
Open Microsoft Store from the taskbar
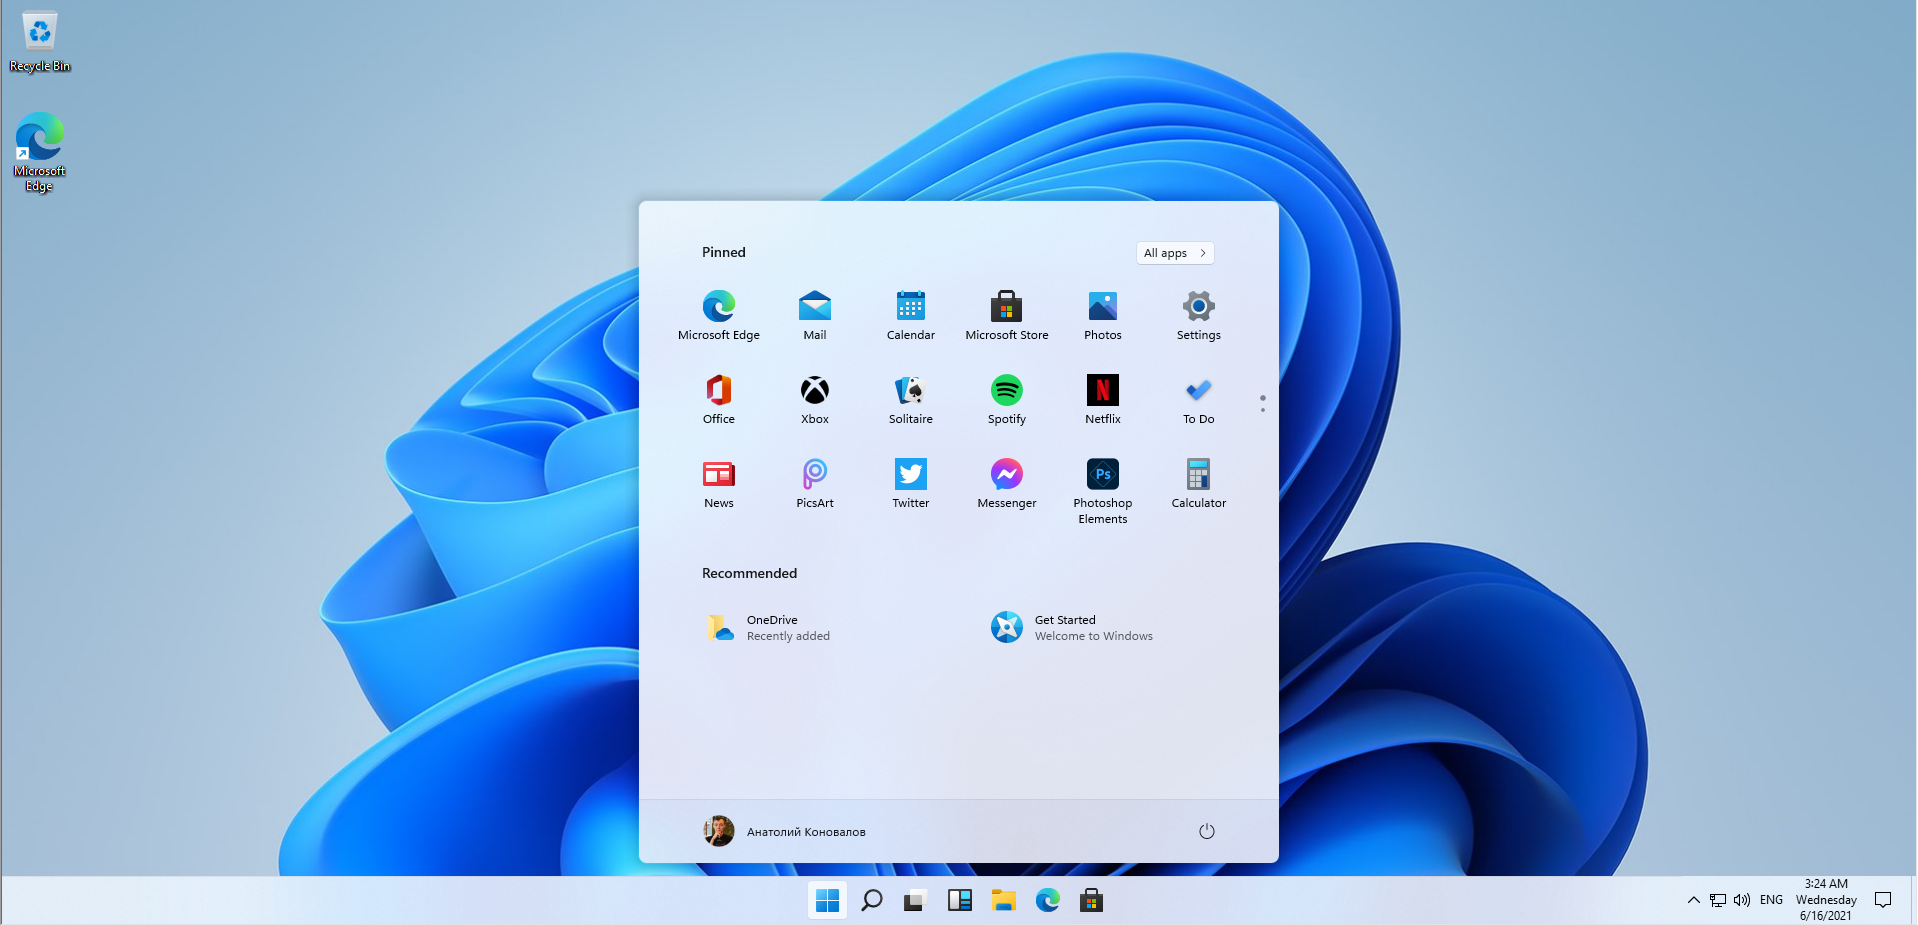(x=1091, y=901)
